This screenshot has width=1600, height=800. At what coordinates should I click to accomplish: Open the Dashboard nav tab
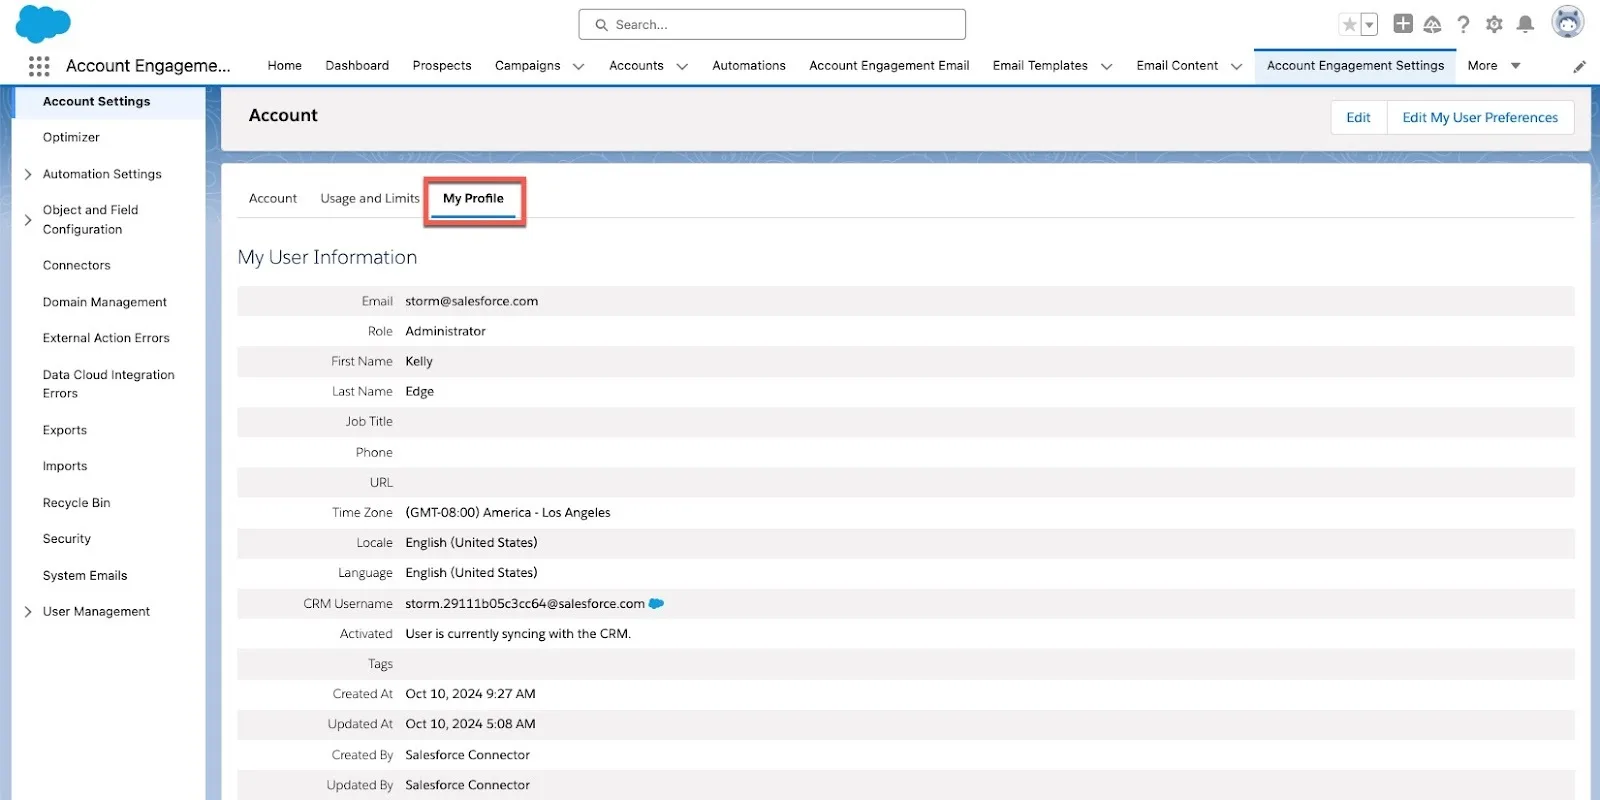click(357, 66)
